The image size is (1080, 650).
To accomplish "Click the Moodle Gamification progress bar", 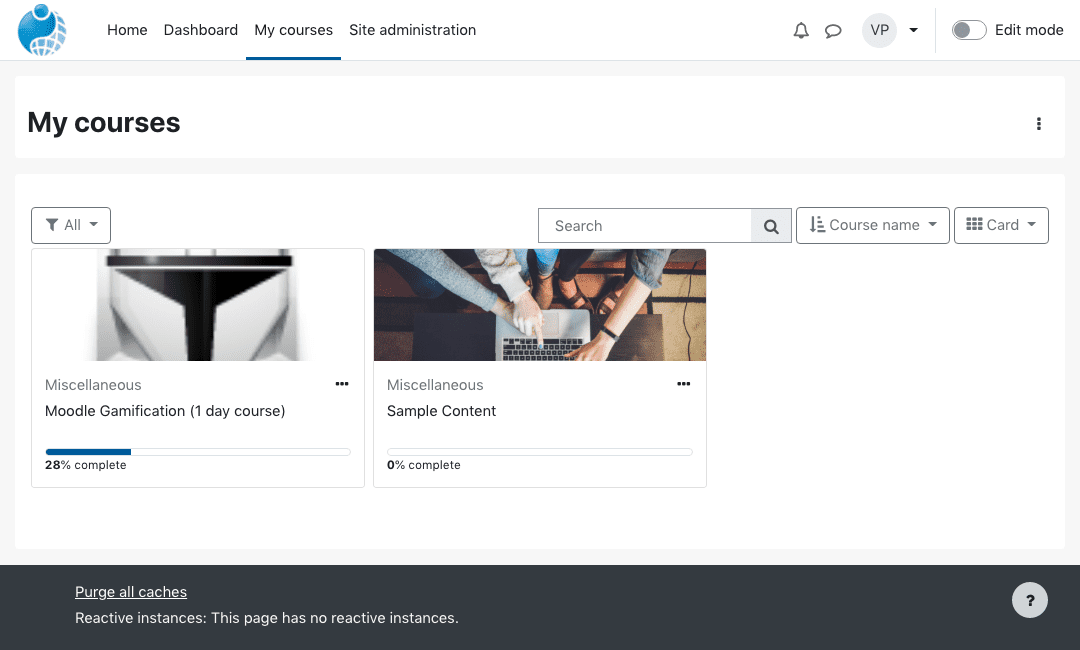I will pyautogui.click(x=198, y=452).
